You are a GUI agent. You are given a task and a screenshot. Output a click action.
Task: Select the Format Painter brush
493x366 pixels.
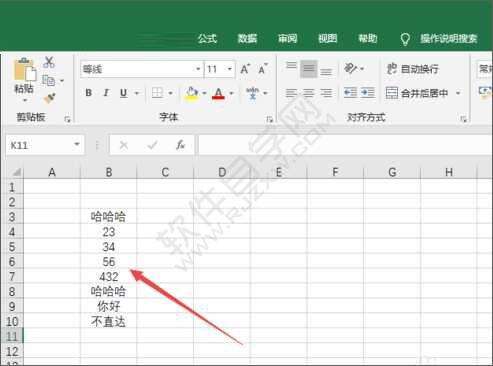pos(49,98)
